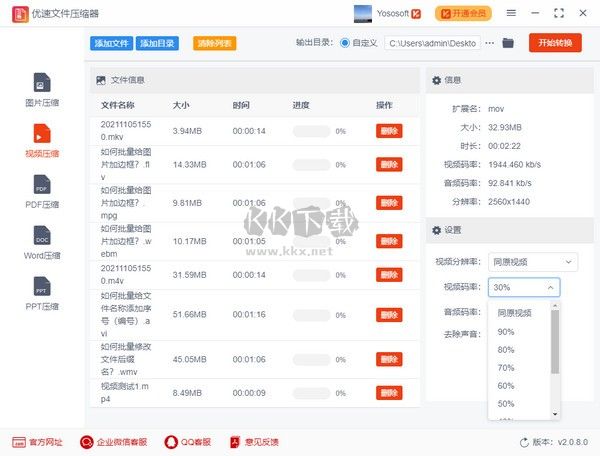The width and height of the screenshot is (600, 456).
Task: Click the 设置 panel gear icon
Action: (x=436, y=230)
